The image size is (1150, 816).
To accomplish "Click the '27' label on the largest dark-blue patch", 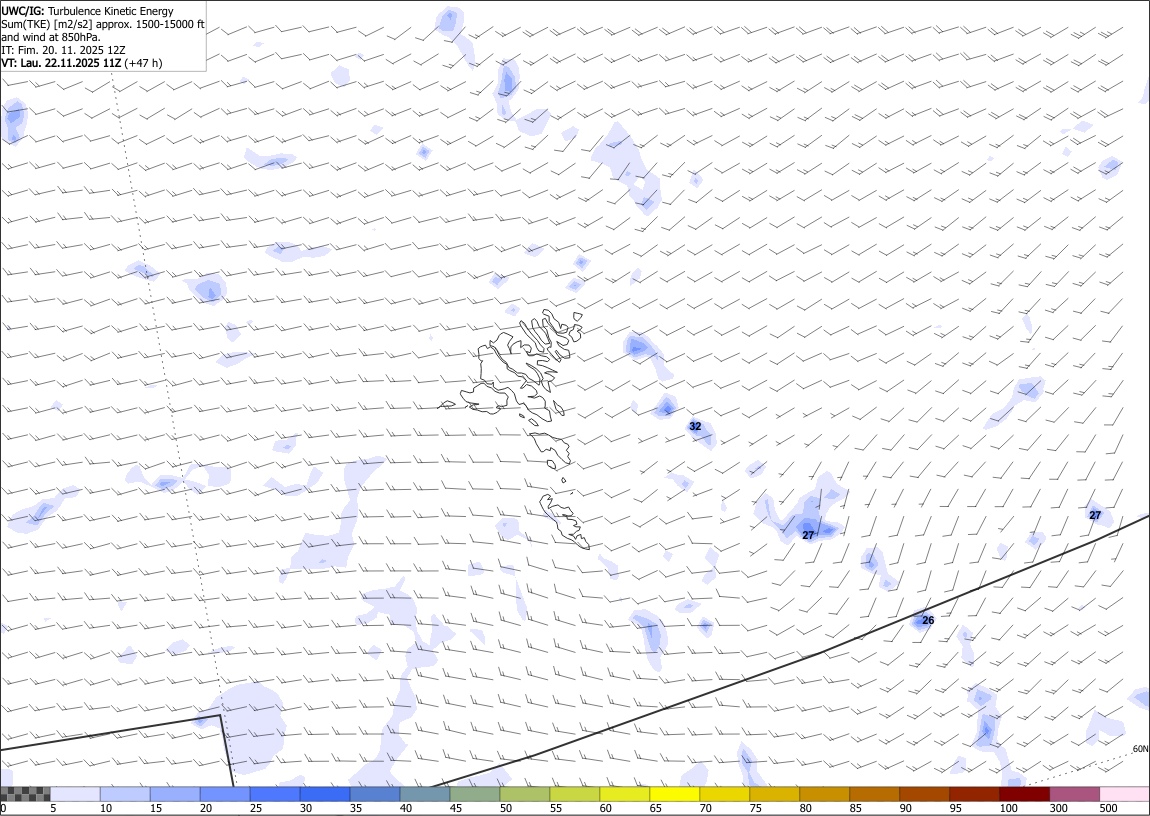I will point(808,535).
